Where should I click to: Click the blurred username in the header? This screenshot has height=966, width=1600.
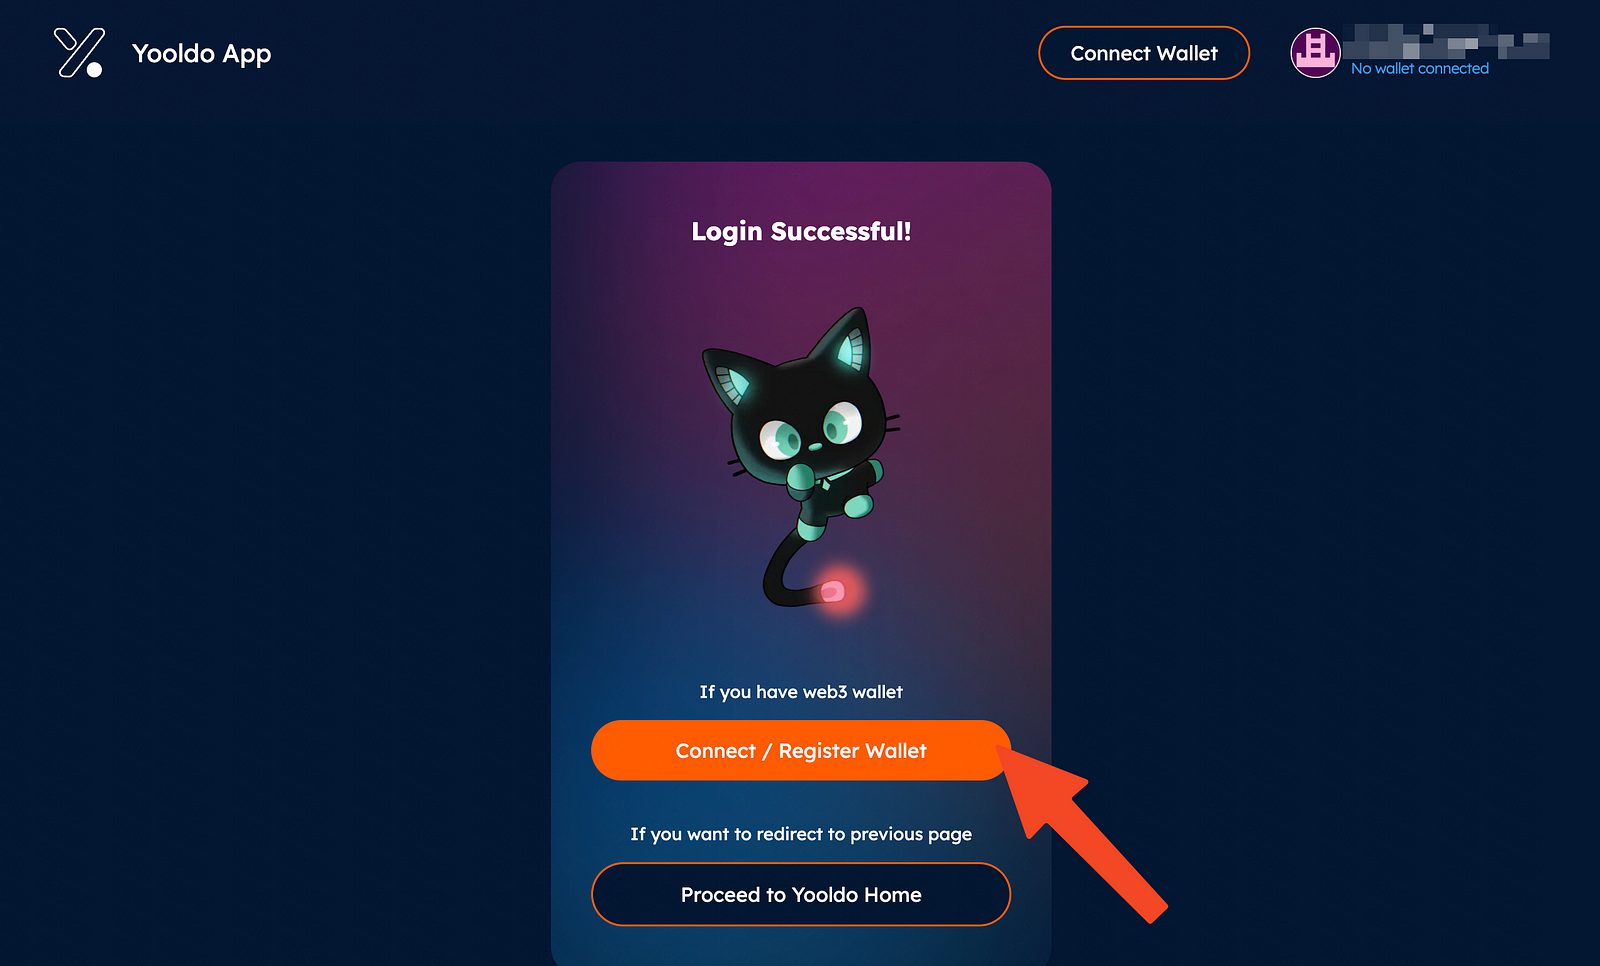1446,43
